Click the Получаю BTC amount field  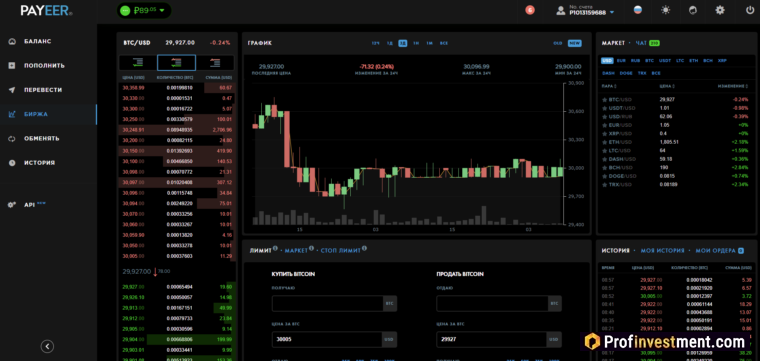[328, 304]
